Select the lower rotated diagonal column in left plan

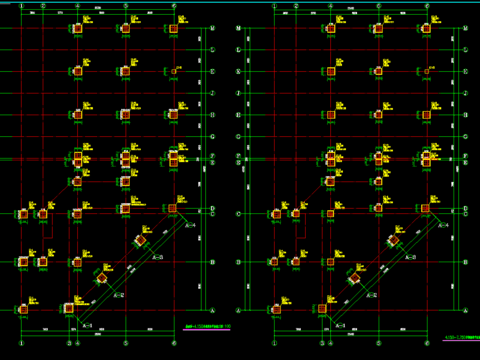pos(102,278)
